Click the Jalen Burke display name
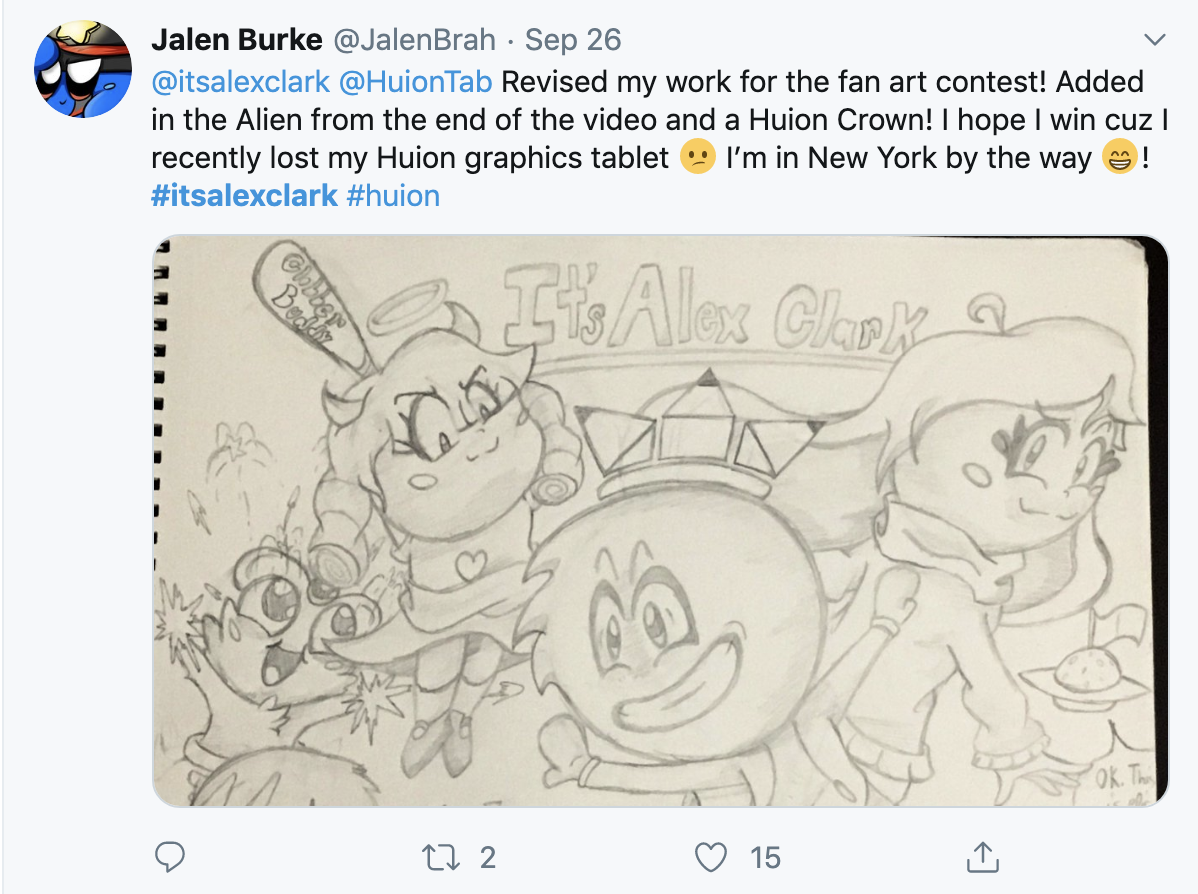The height and width of the screenshot is (894, 1198). coord(237,40)
